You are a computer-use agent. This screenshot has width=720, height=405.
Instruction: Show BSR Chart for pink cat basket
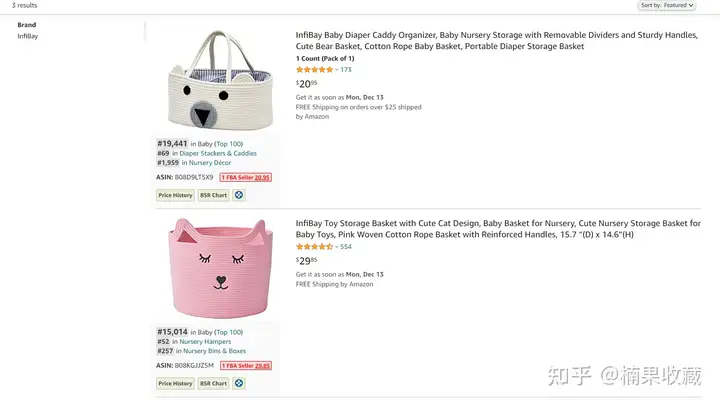(x=213, y=383)
